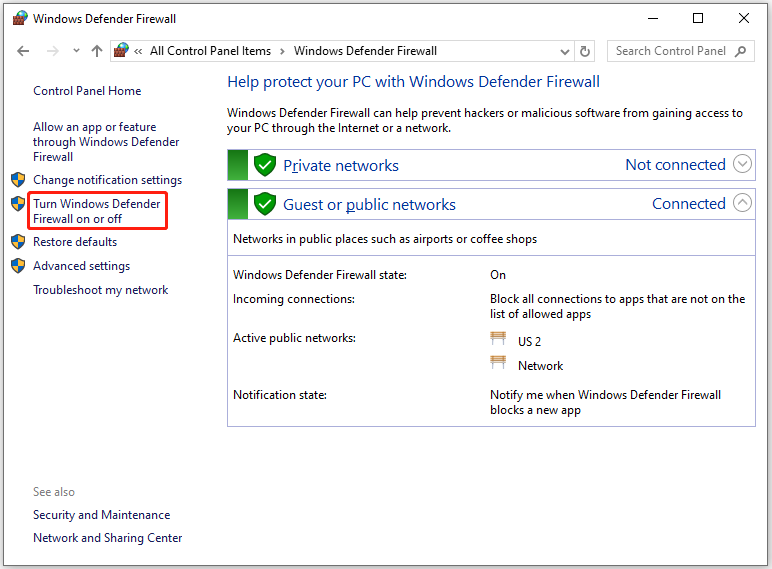Open Network and Sharing Center link
The image size is (772, 569).
[x=107, y=538]
